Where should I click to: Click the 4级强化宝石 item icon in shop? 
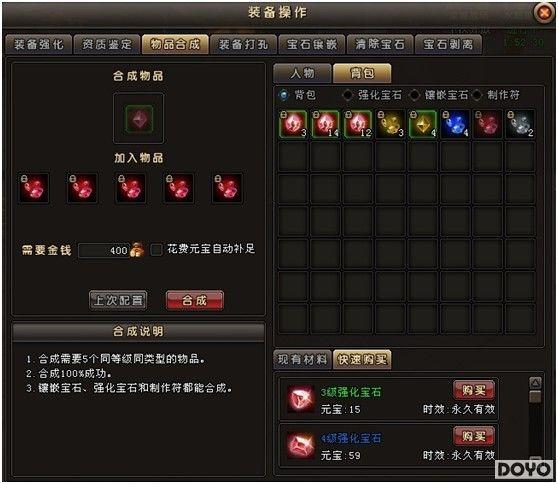301,444
